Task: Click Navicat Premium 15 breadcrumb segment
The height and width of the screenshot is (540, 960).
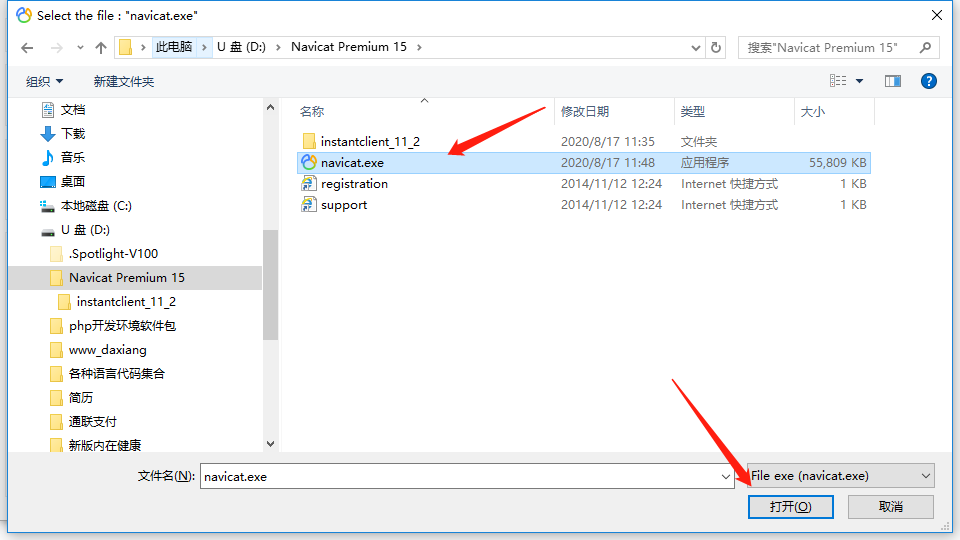Action: point(349,47)
